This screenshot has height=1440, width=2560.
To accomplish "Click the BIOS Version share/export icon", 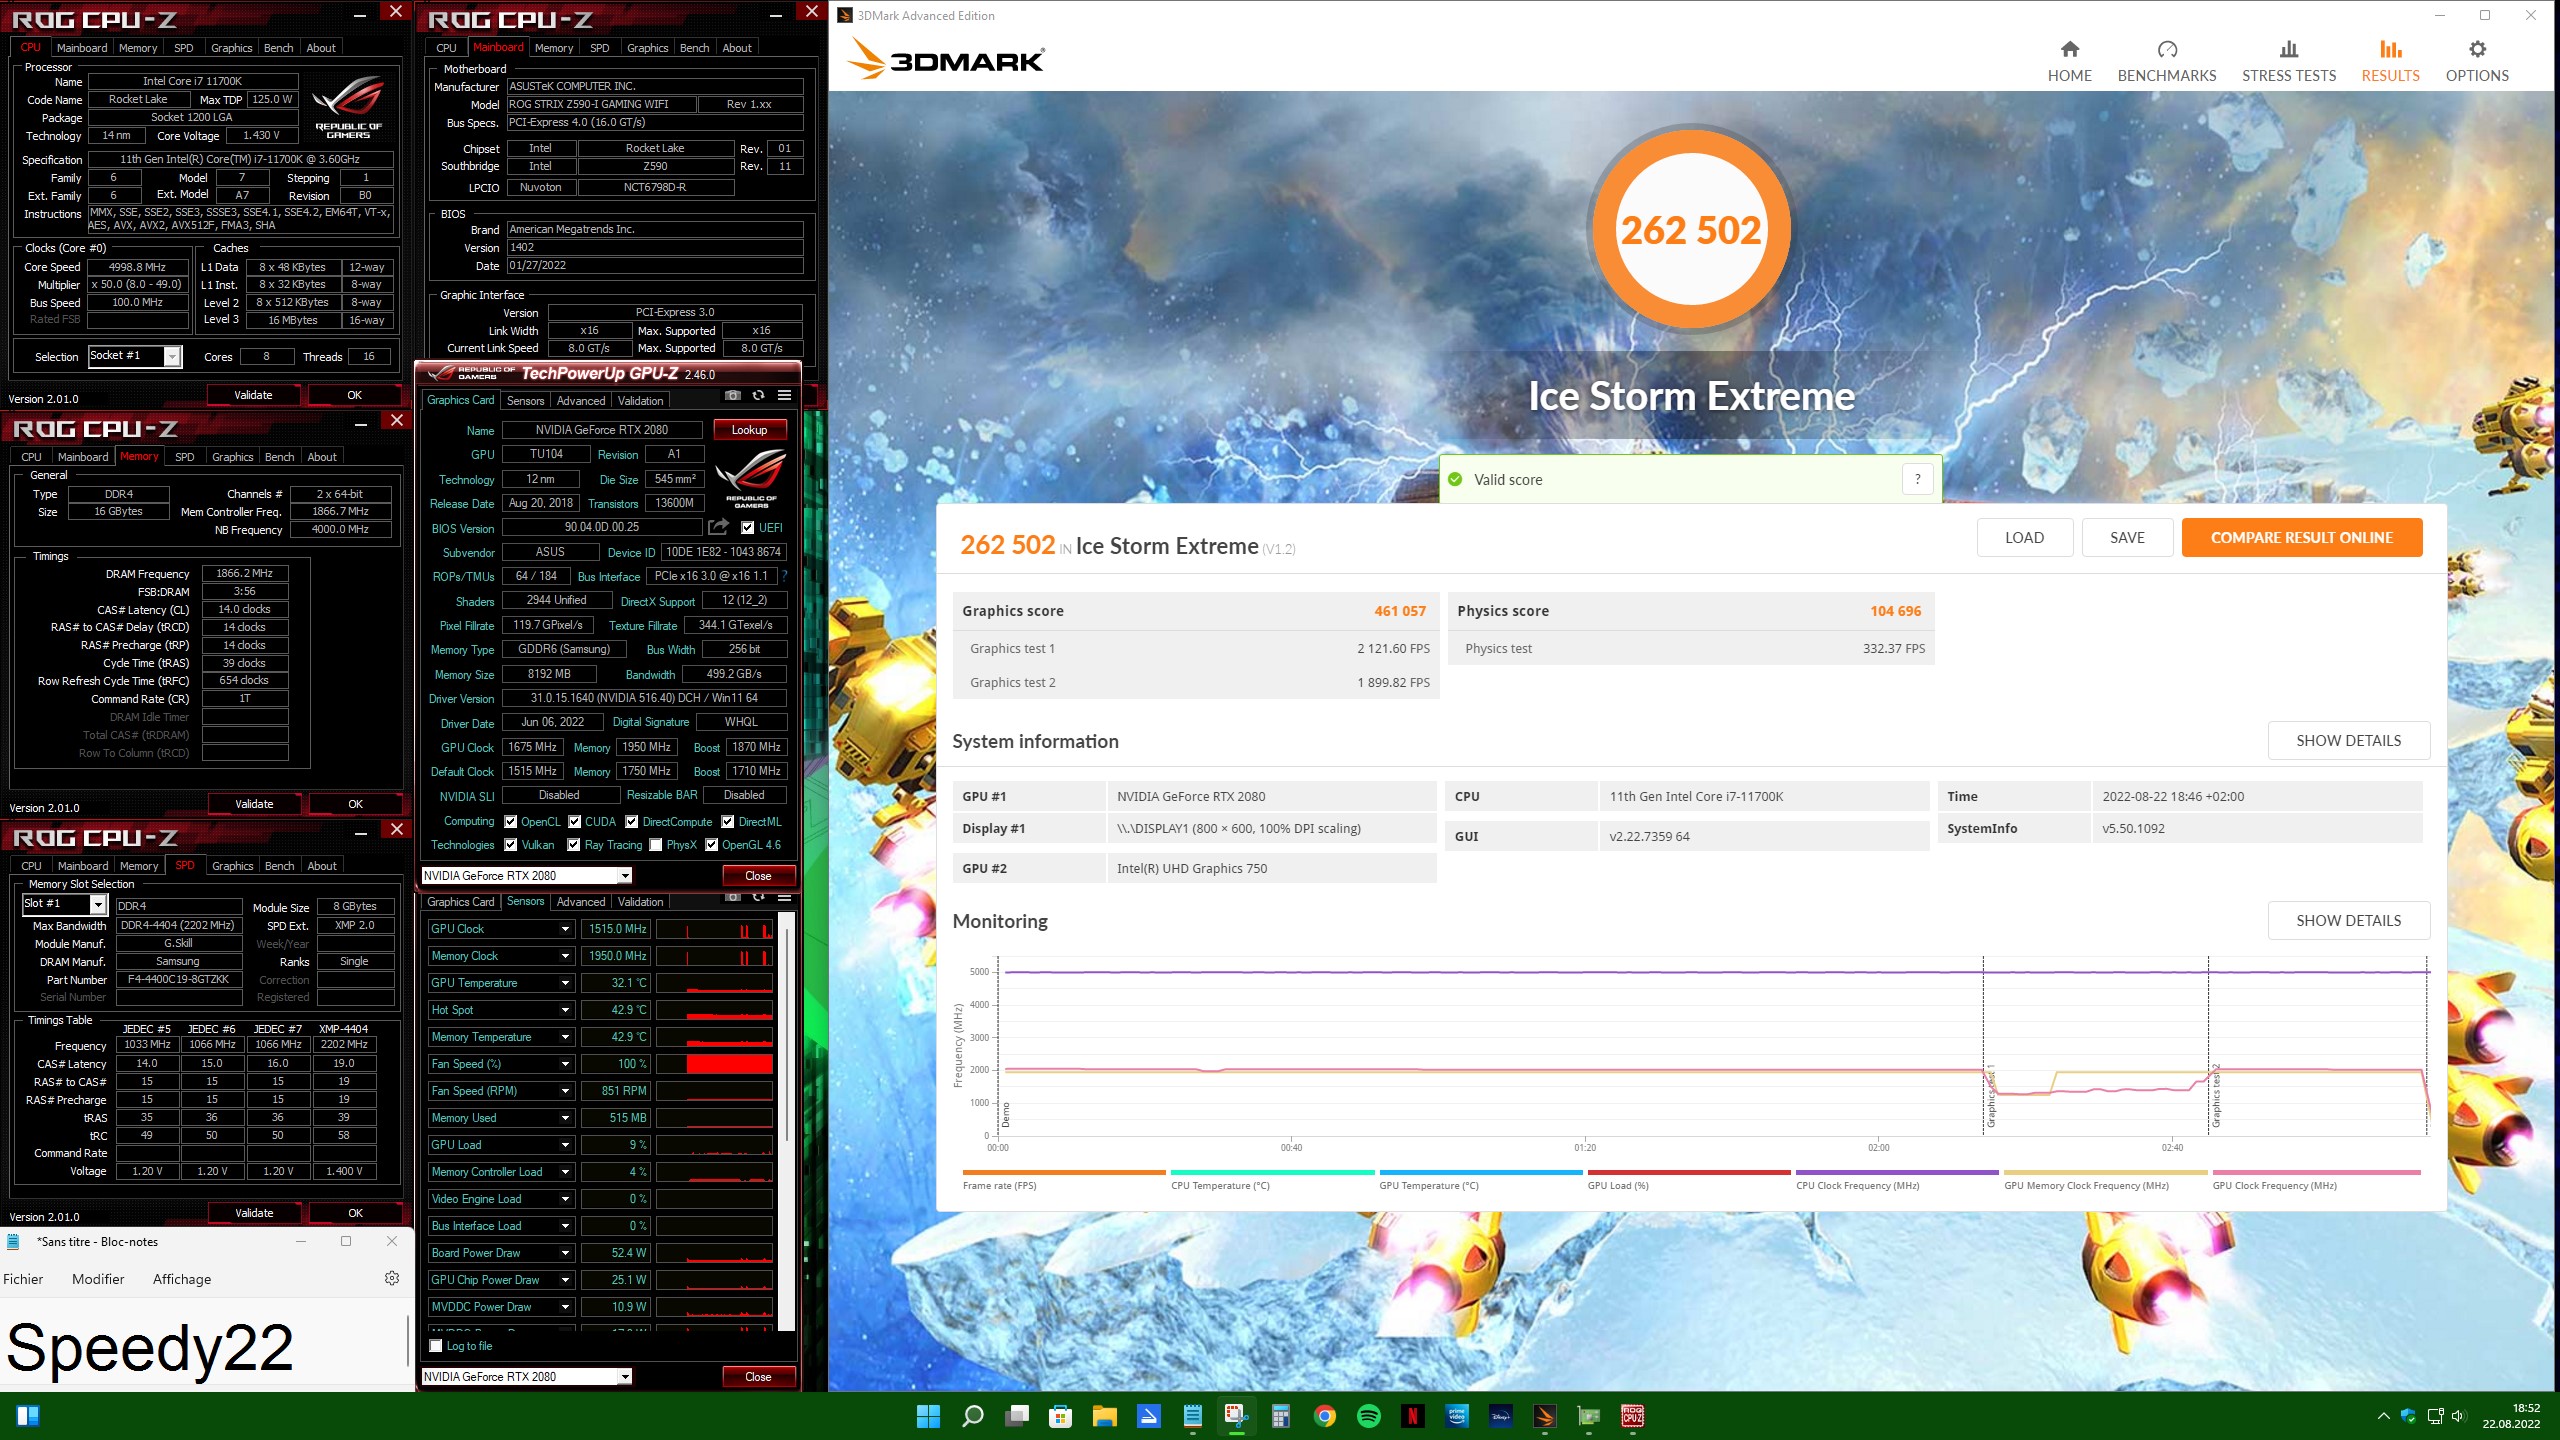I will (x=718, y=527).
